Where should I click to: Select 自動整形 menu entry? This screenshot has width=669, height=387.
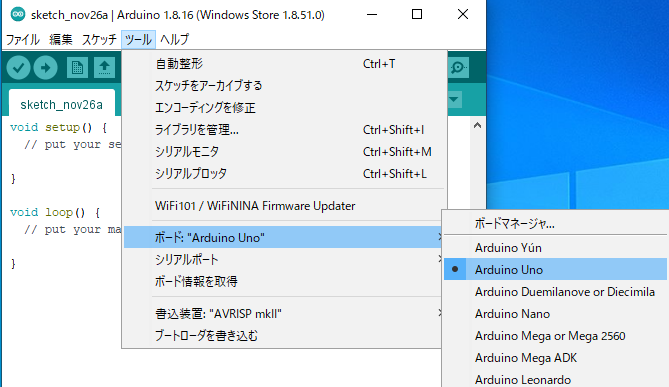(x=284, y=64)
